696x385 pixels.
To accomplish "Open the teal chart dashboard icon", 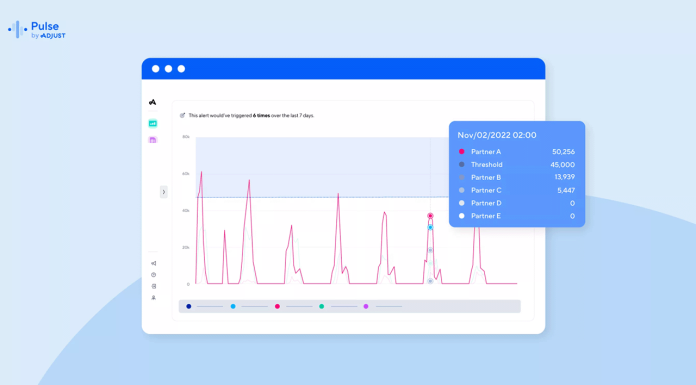I will pyautogui.click(x=153, y=123).
